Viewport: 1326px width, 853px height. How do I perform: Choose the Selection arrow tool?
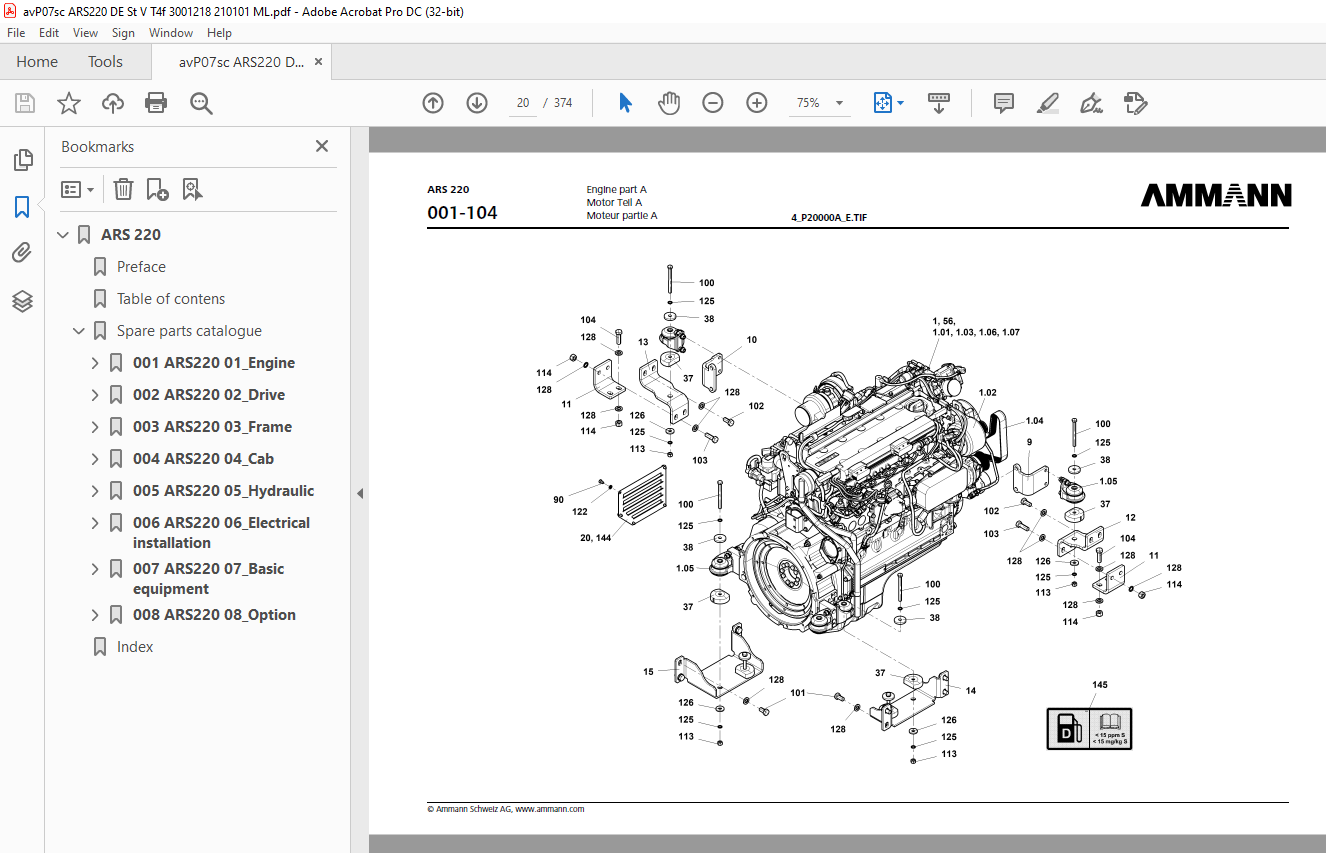pos(626,103)
